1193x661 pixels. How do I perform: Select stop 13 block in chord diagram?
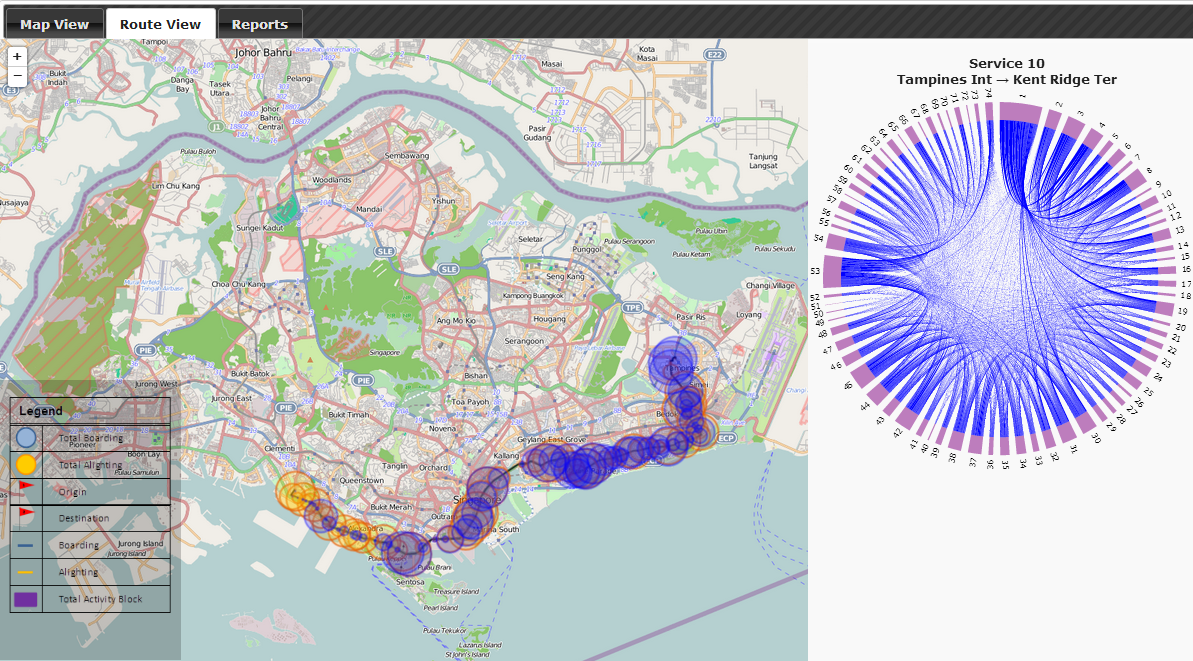click(x=1162, y=235)
